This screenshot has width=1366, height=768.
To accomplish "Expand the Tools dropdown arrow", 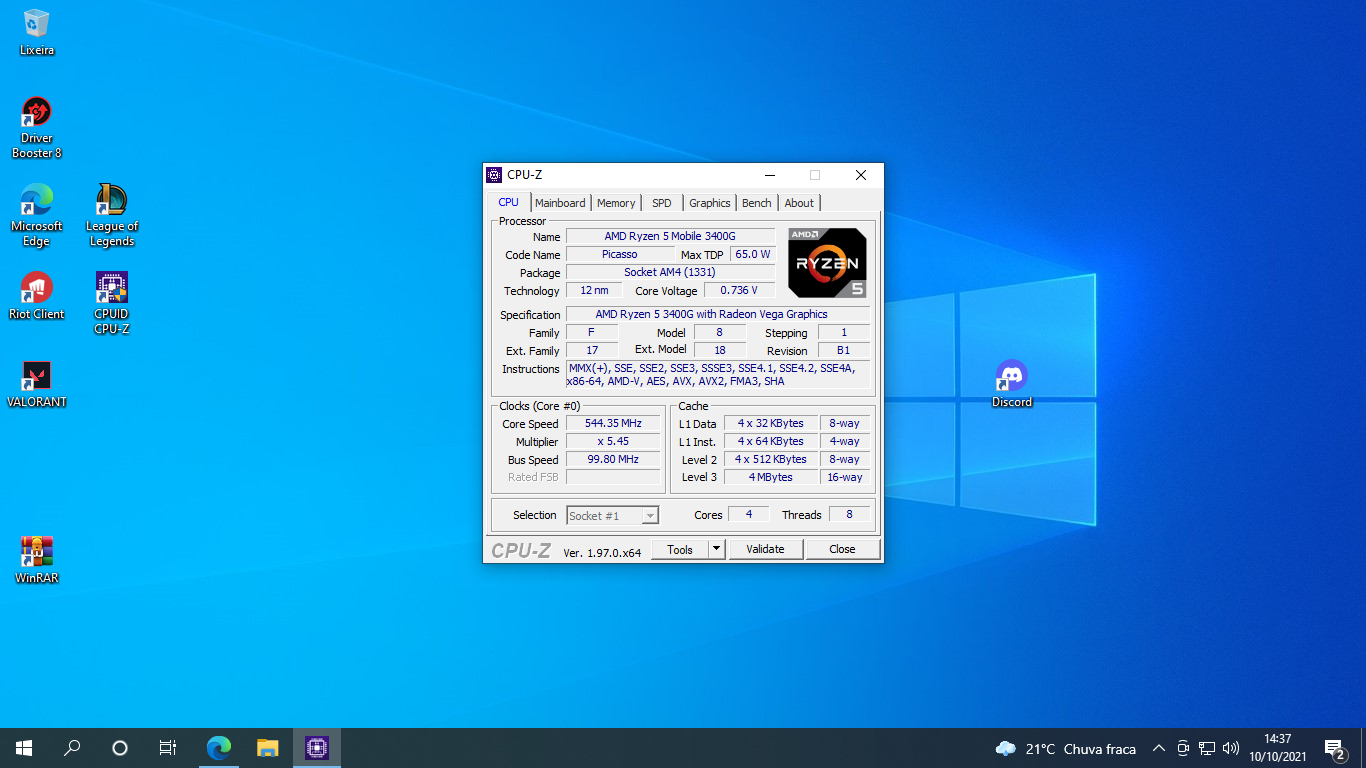I will point(716,549).
